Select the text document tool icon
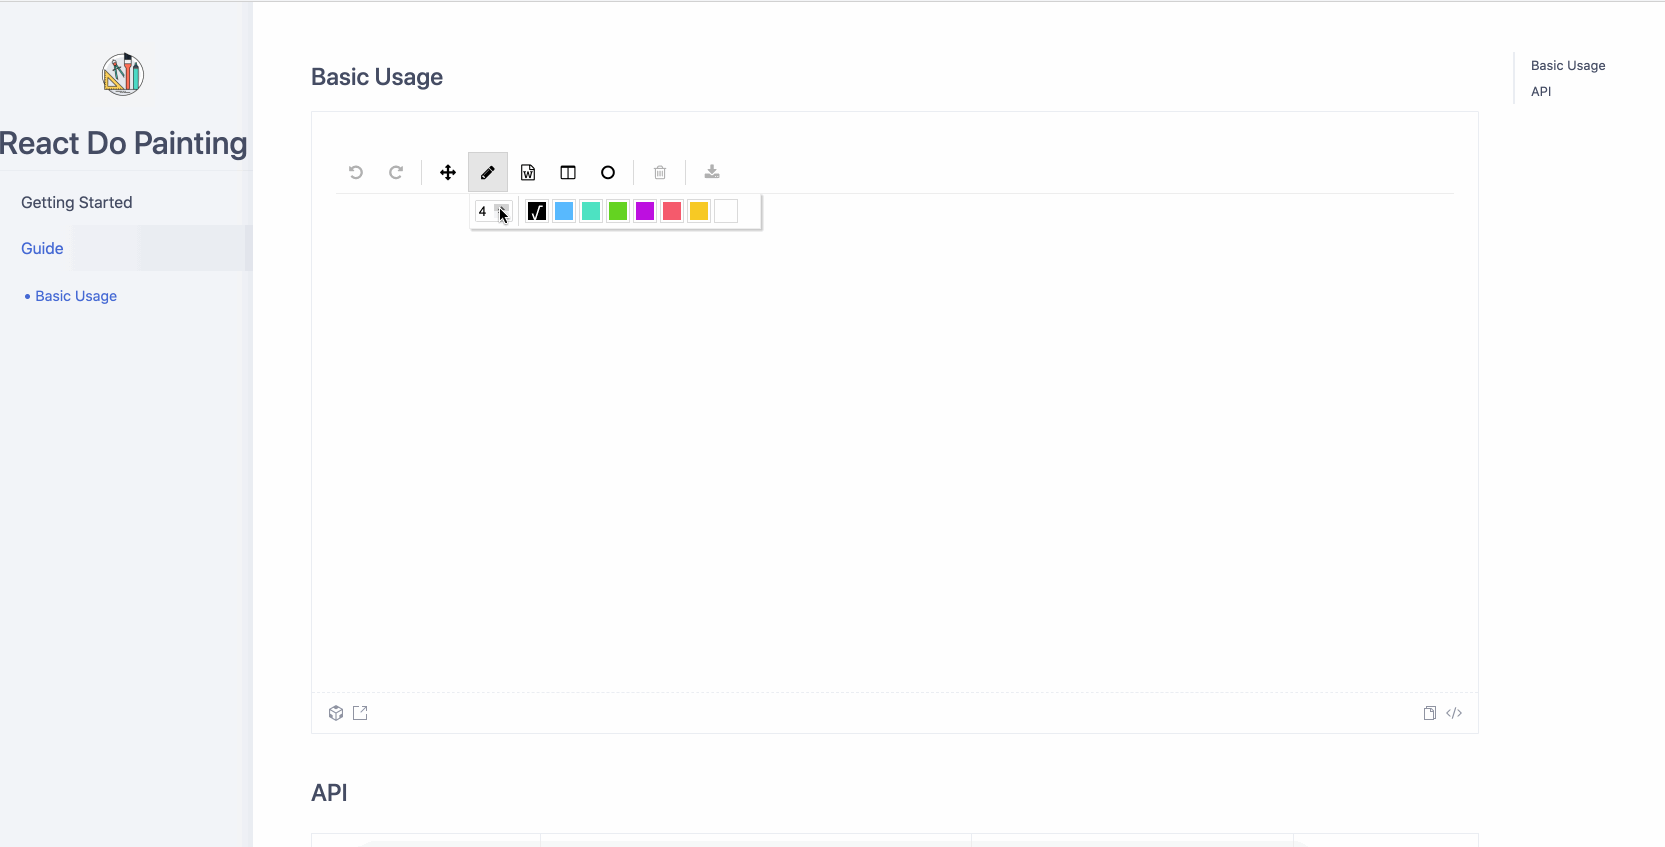The image size is (1665, 847). (x=528, y=172)
